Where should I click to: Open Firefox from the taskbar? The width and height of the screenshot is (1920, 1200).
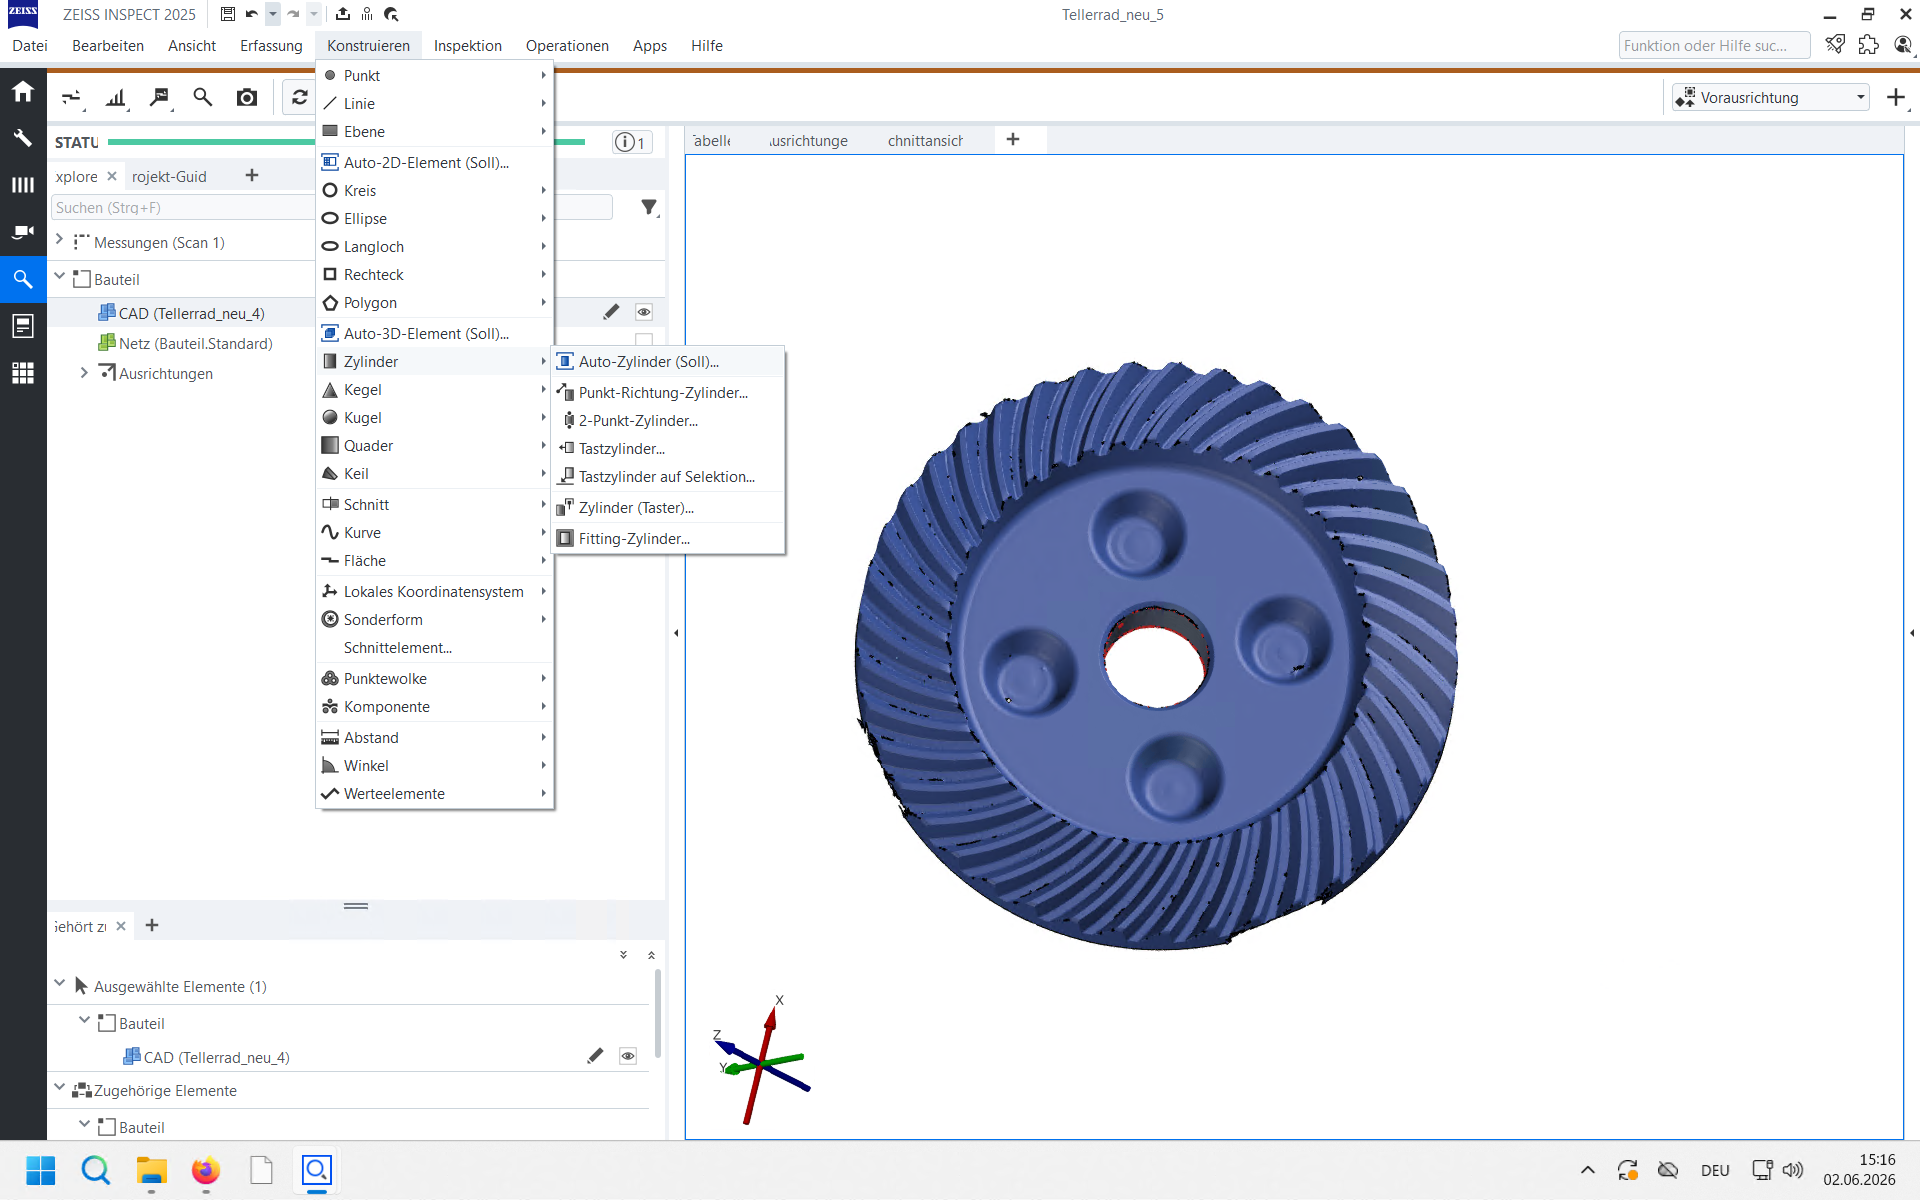206,1170
